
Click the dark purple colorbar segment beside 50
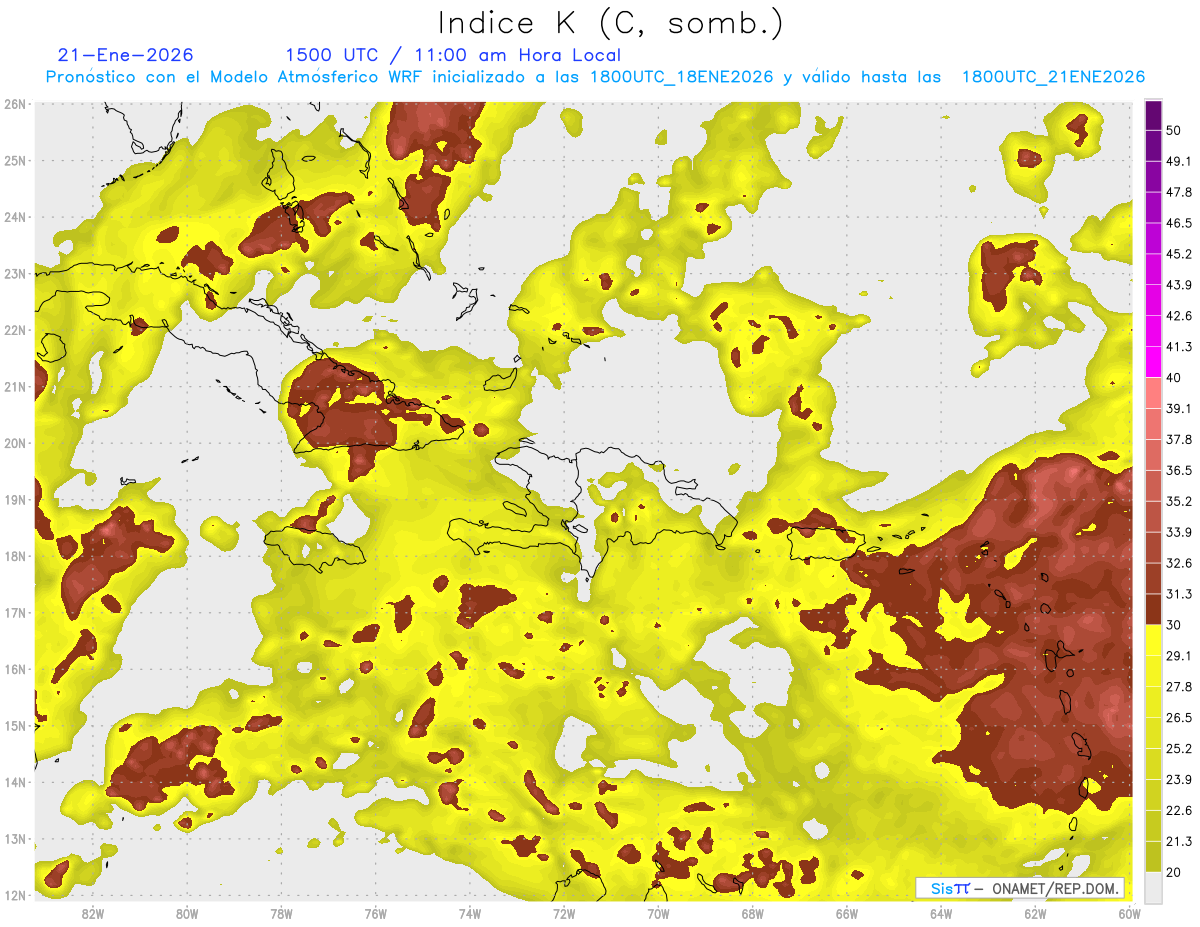[1153, 116]
